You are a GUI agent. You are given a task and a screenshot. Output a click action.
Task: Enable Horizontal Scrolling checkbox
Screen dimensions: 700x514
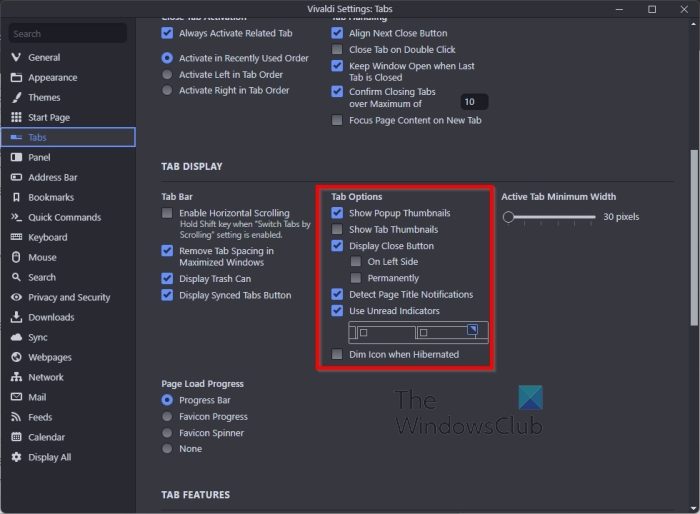click(167, 213)
